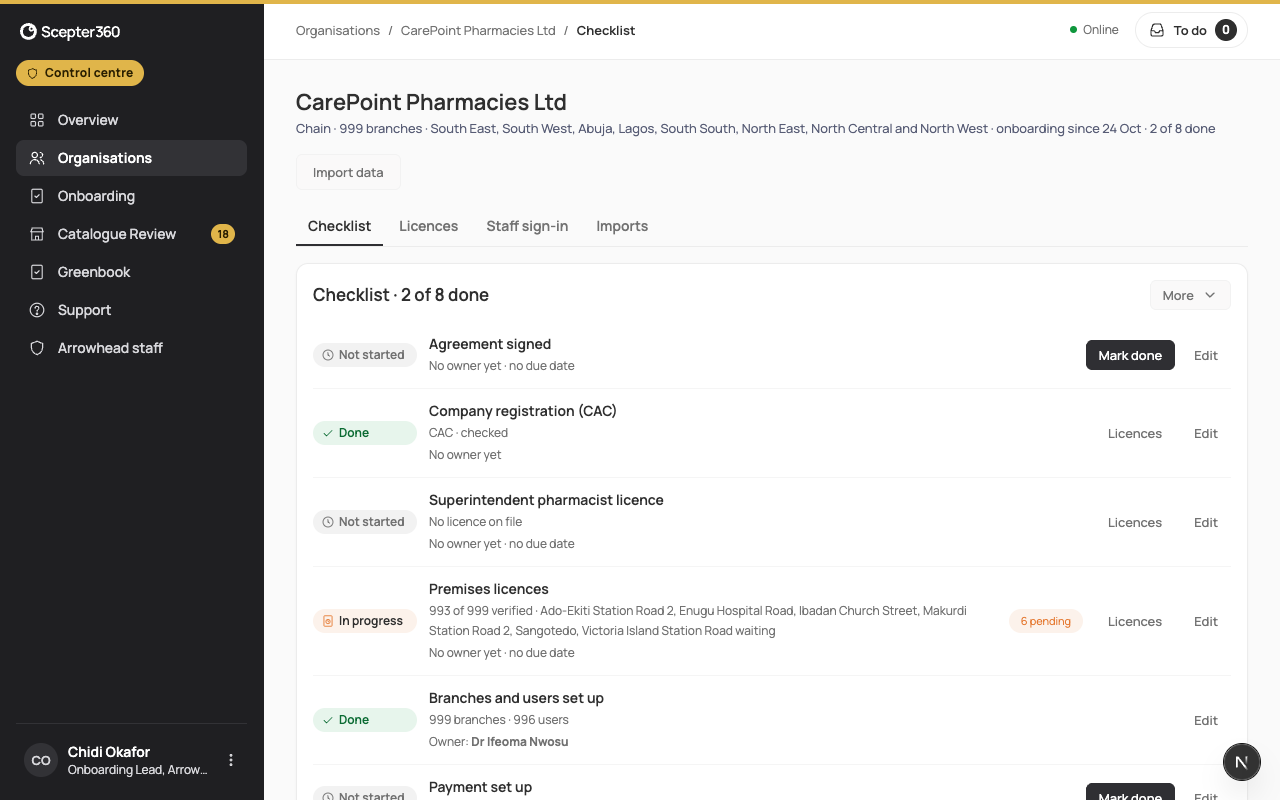This screenshot has width=1280, height=800.
Task: Edit the Premises licences item
Action: [1206, 621]
